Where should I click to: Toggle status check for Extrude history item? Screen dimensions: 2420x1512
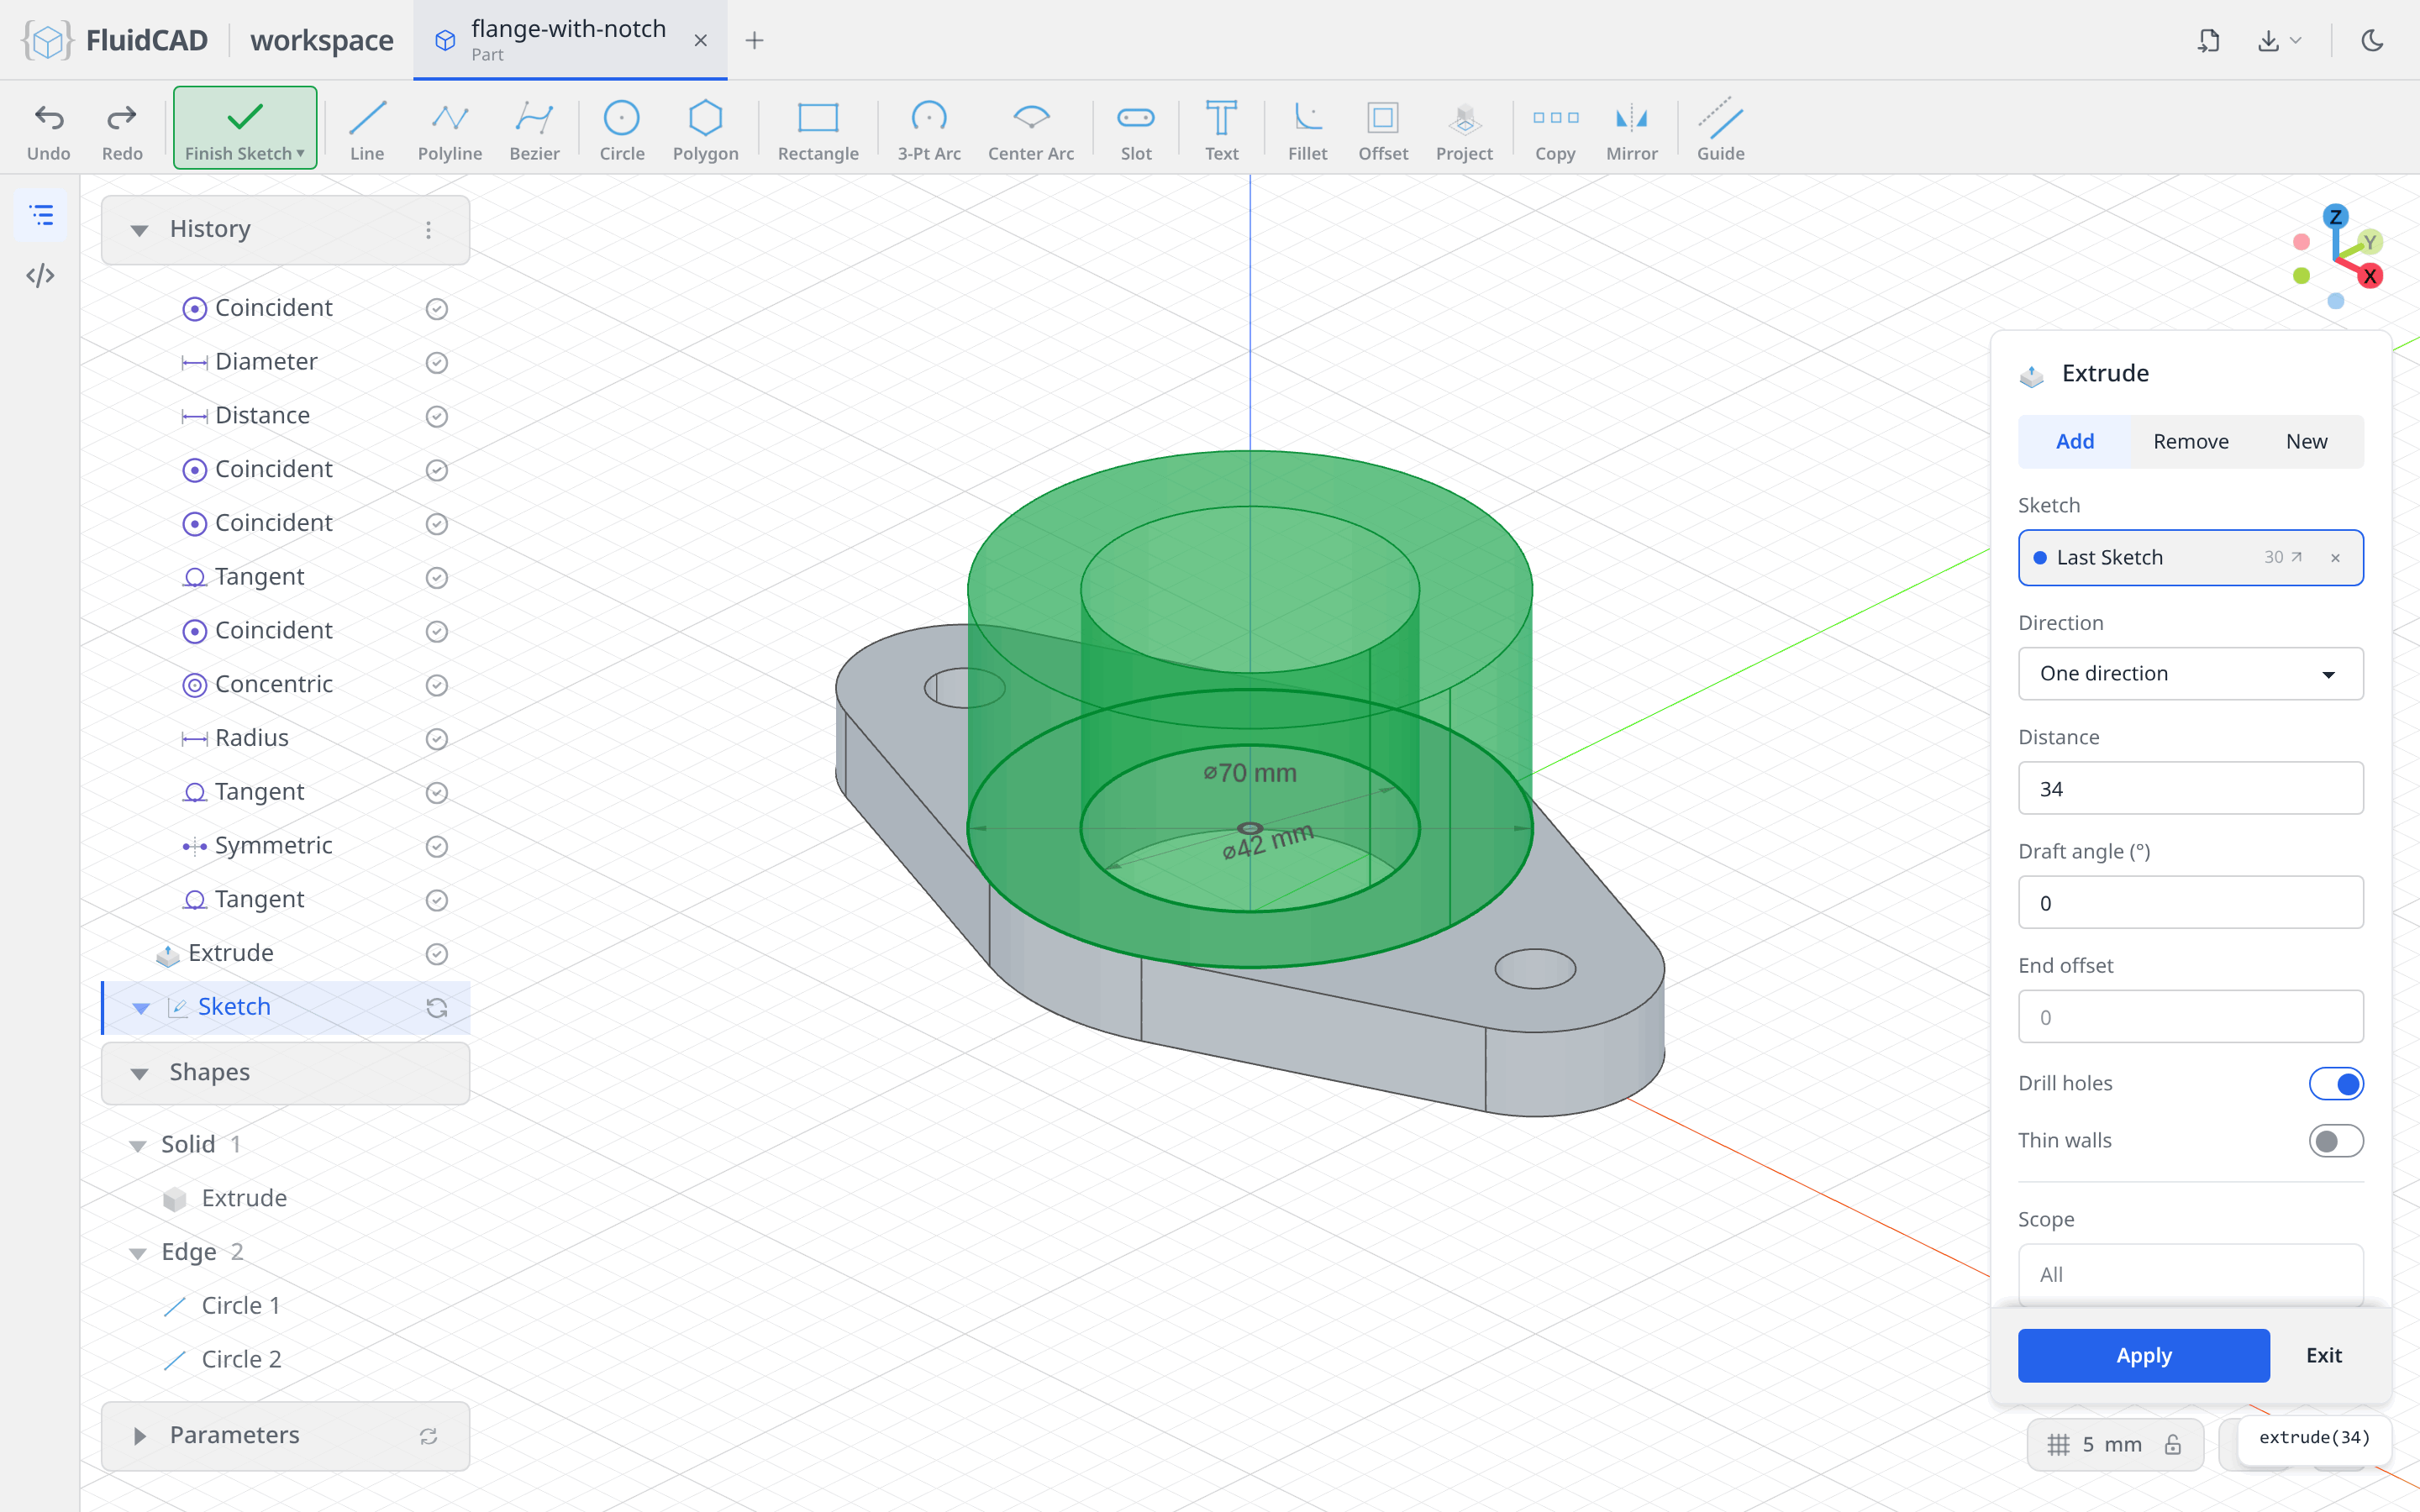(x=436, y=954)
